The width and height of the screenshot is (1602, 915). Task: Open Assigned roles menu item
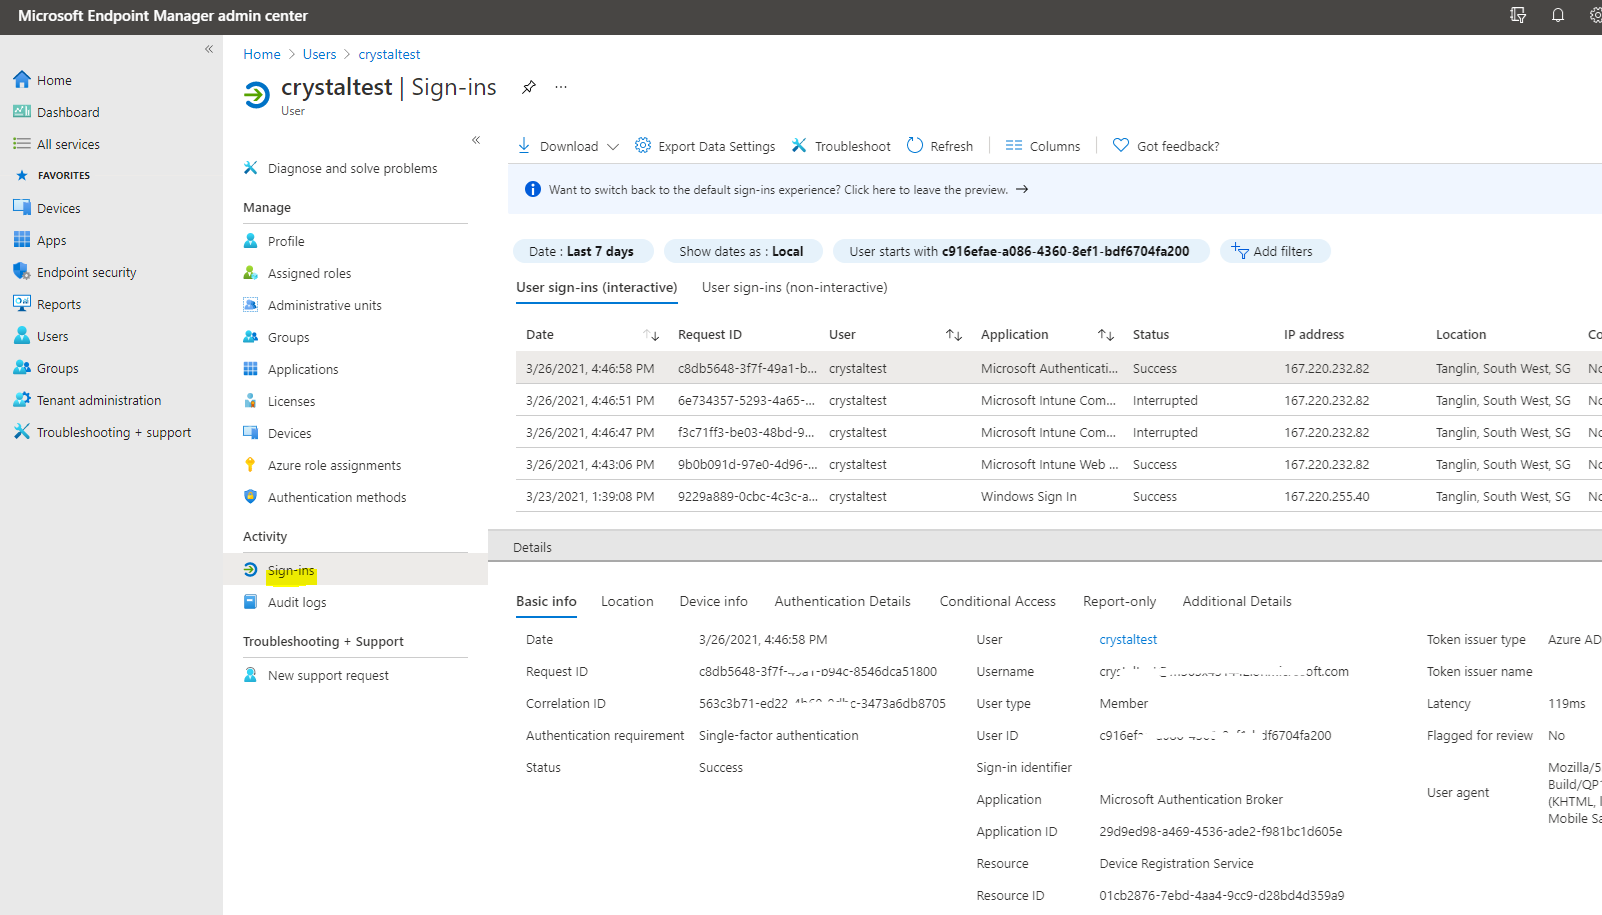[309, 273]
